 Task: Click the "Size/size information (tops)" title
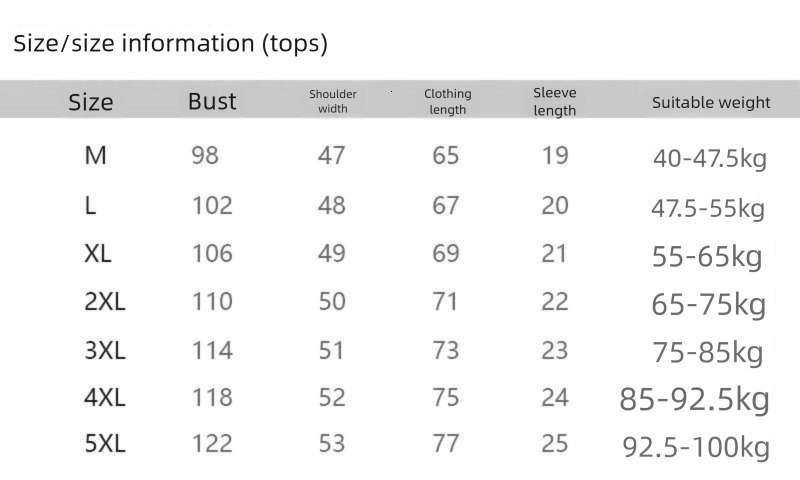(x=170, y=44)
